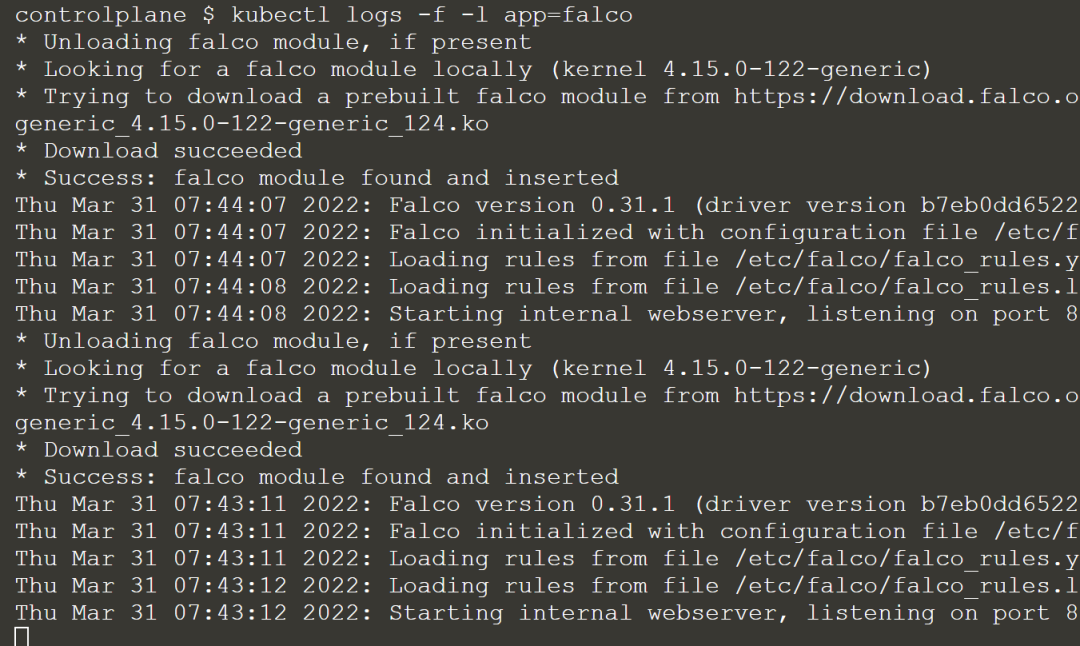1080x646 pixels.
Task: Click the -f flag in the command
Action: (432, 15)
